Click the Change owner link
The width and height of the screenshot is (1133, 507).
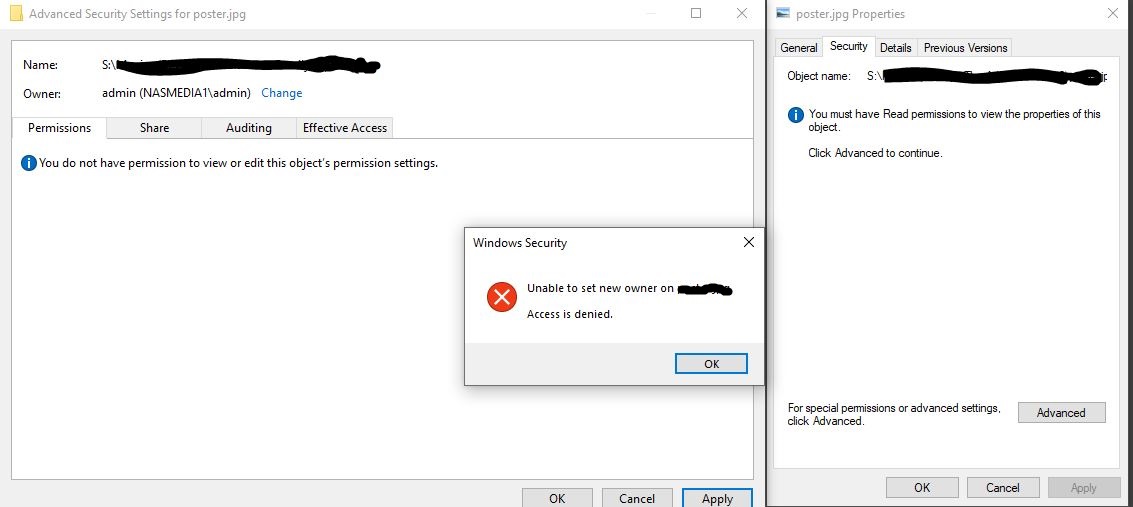point(281,93)
